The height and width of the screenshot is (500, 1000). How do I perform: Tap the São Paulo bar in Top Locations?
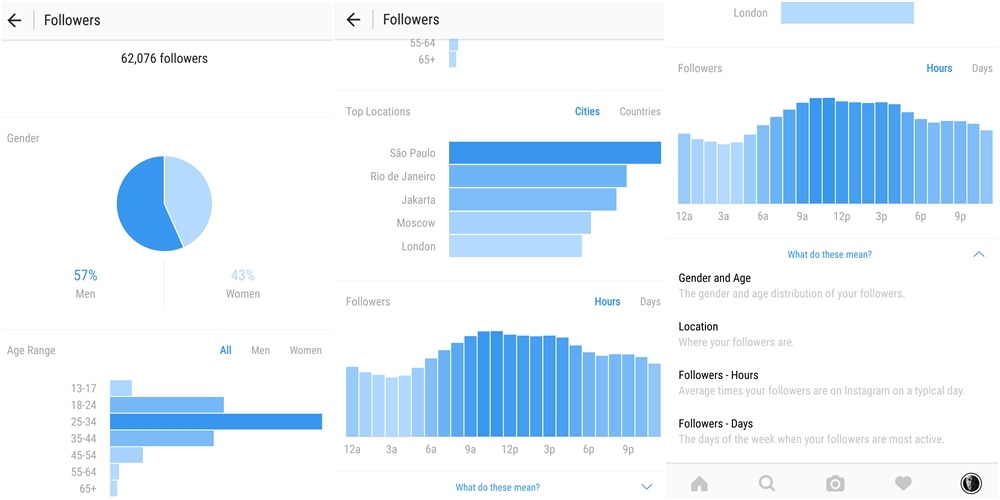[554, 153]
